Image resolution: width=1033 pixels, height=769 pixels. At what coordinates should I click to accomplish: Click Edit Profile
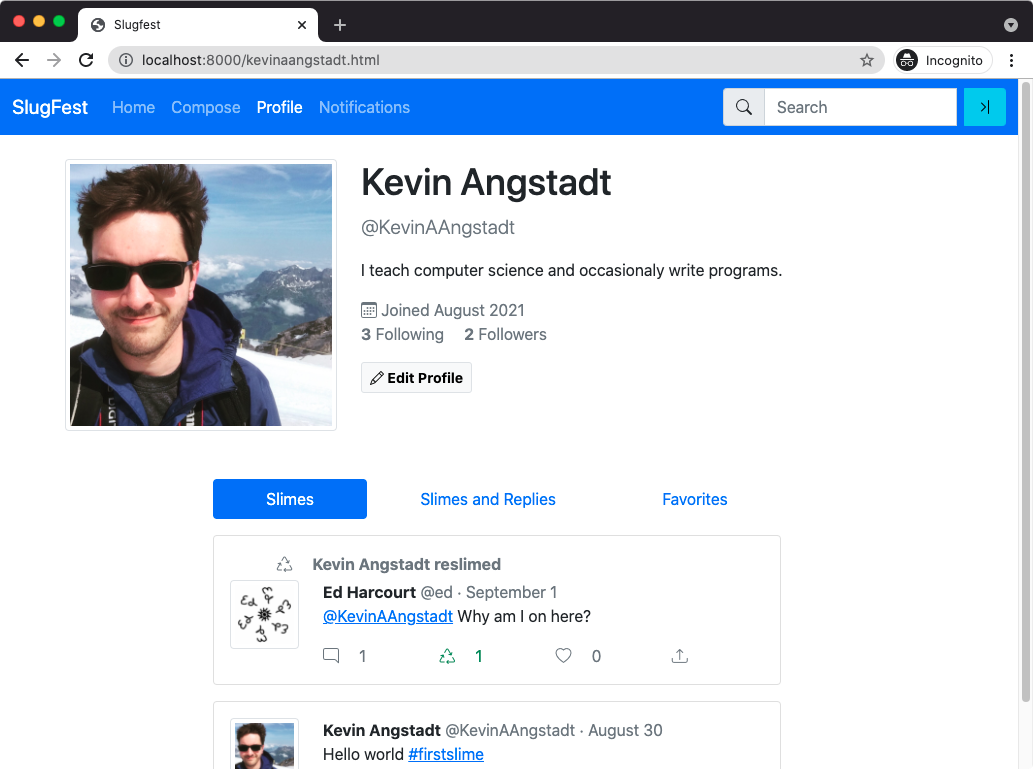416,377
